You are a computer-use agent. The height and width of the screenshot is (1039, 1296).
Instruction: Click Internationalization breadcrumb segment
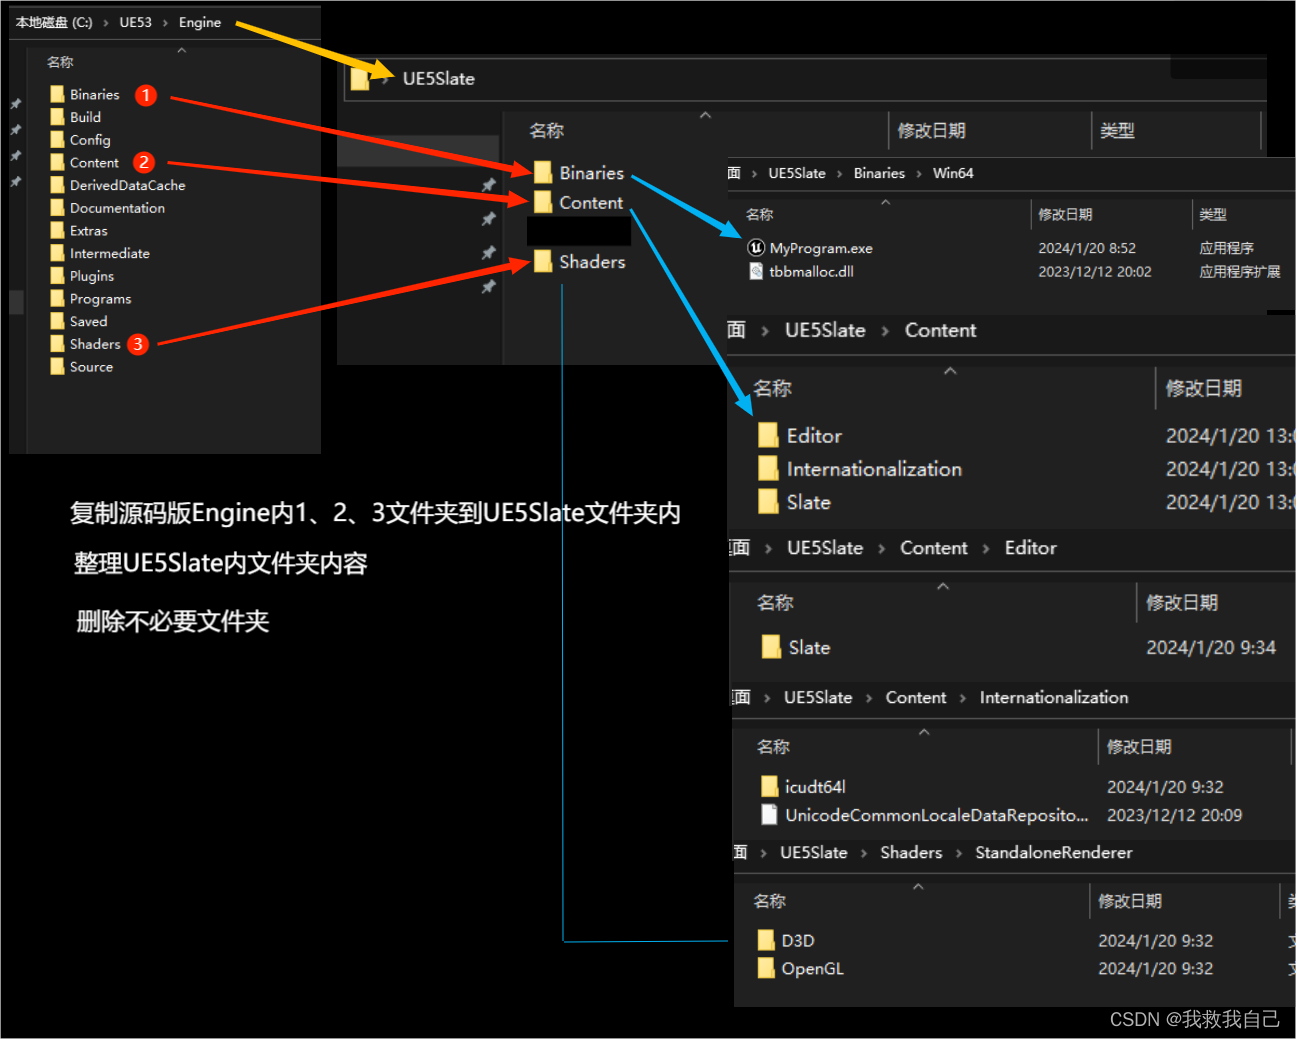coord(1054,697)
